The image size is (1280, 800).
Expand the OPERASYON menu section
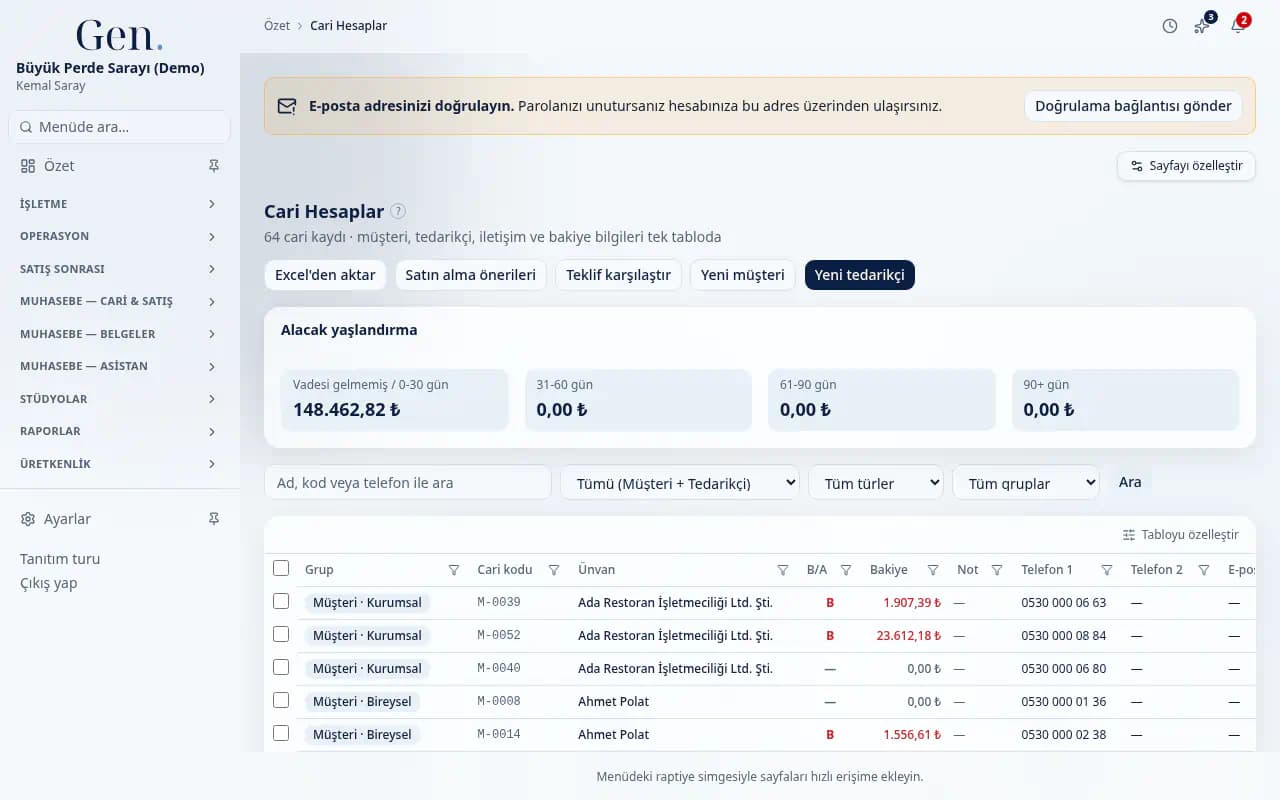point(119,236)
